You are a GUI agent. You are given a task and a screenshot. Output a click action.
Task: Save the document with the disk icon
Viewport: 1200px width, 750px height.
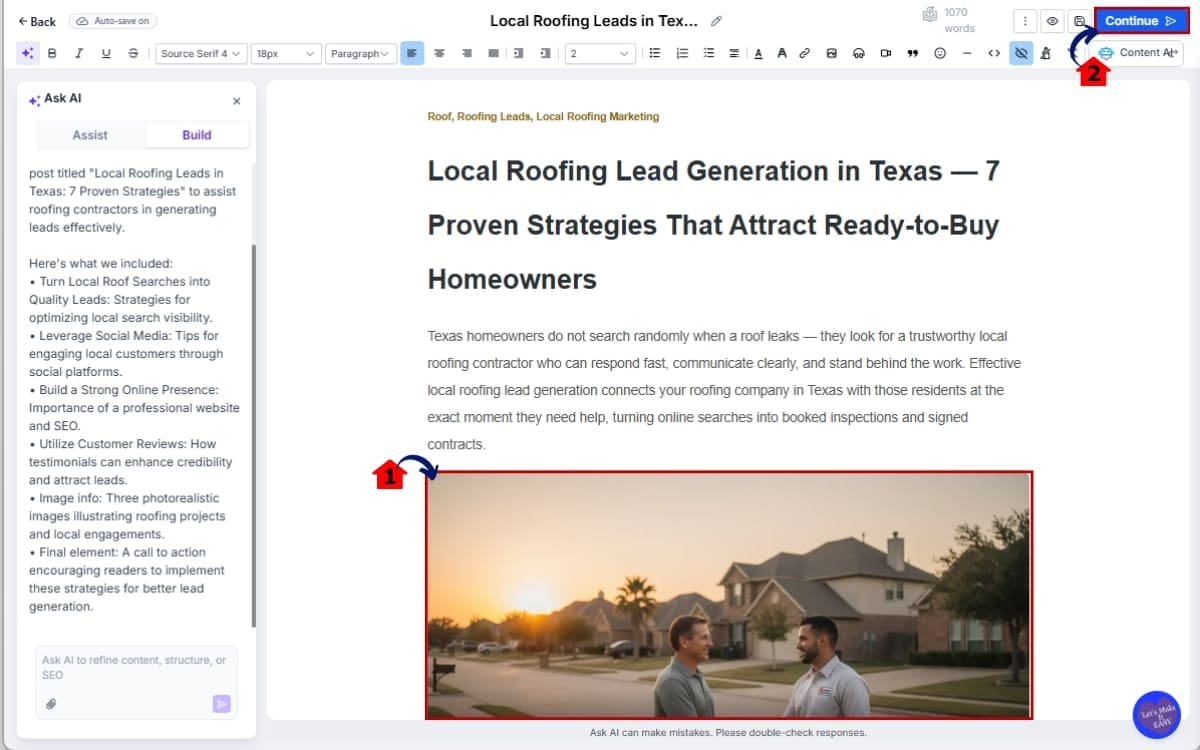(x=1079, y=21)
